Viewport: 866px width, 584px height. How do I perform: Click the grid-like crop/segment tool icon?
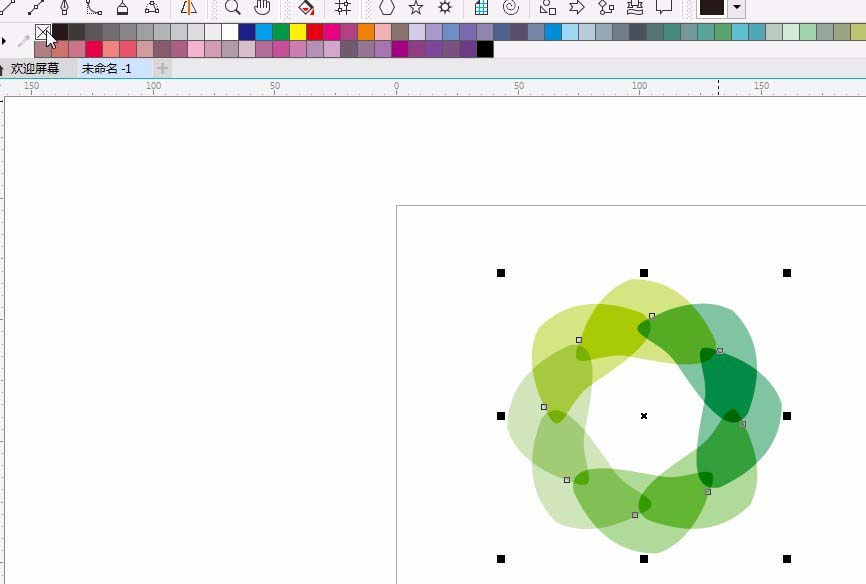(x=343, y=7)
